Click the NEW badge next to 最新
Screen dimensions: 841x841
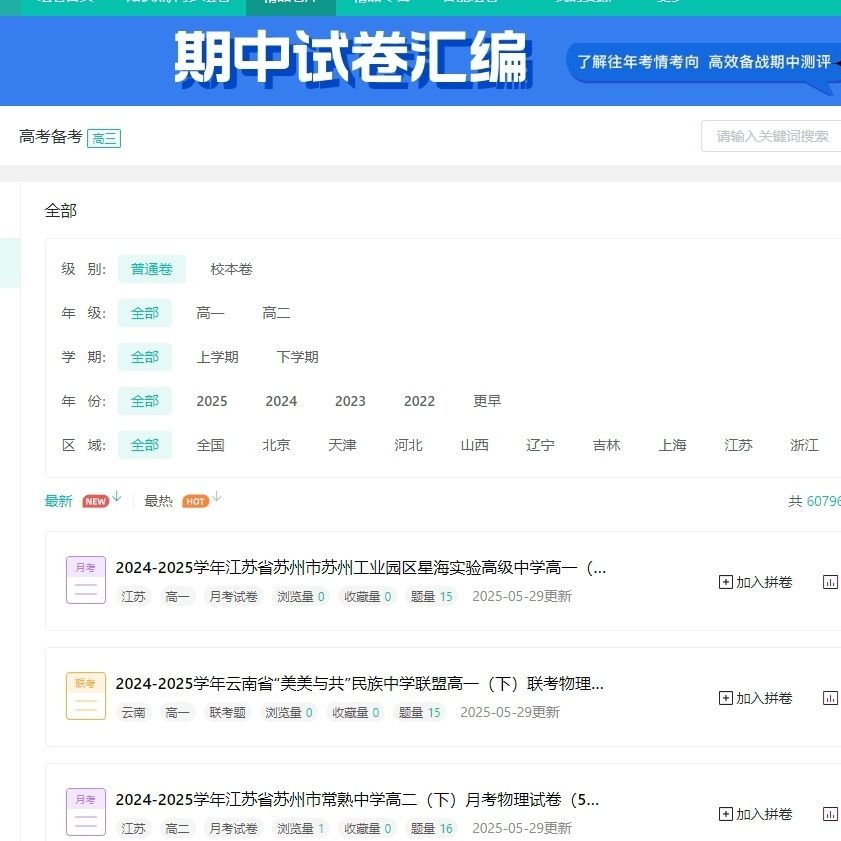(x=95, y=501)
